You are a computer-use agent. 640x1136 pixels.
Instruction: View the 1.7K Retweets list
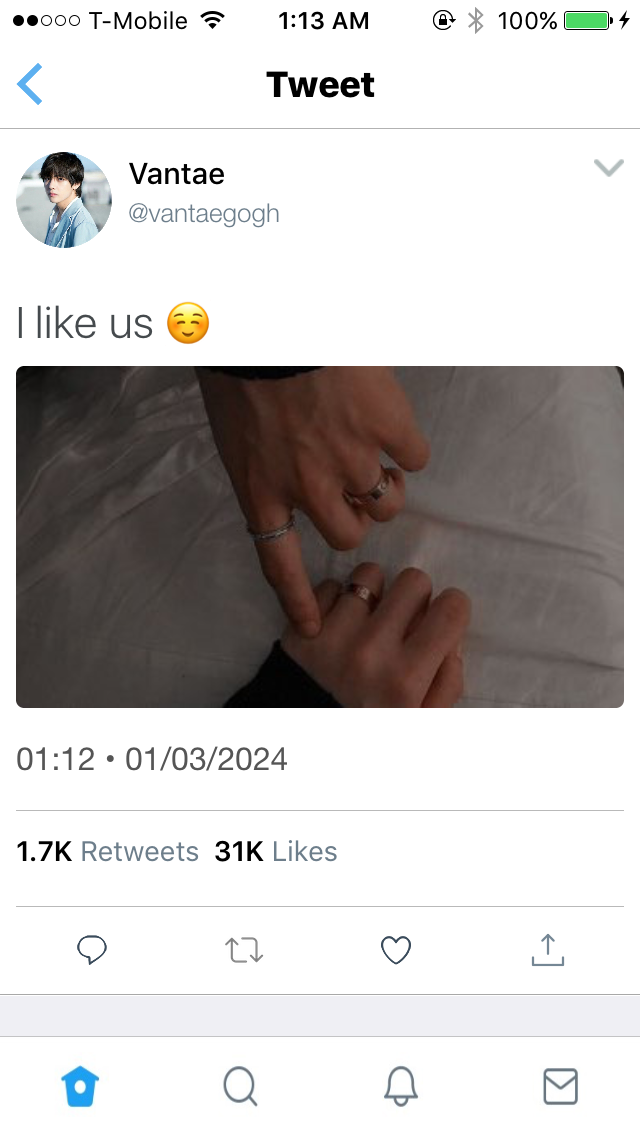tap(107, 851)
